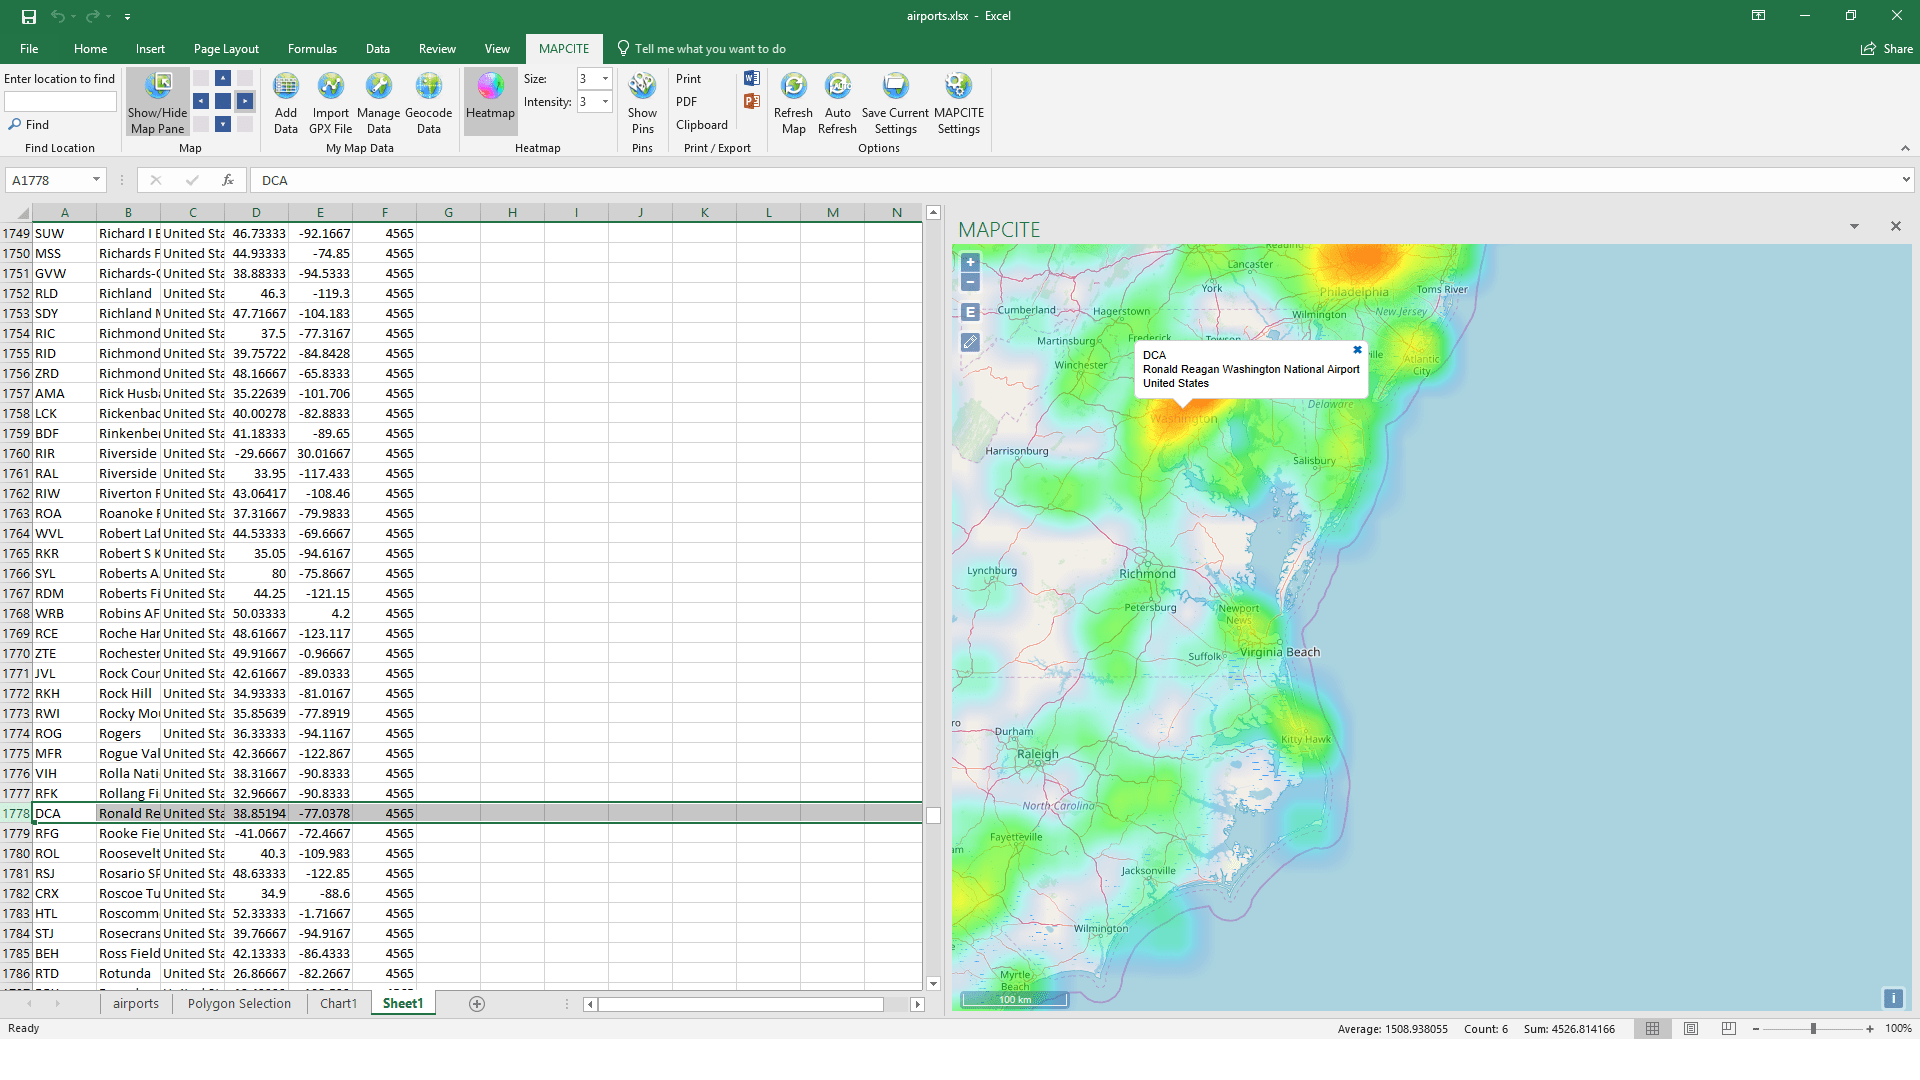Viewport: 1920px width, 1080px height.
Task: Adjust the zoom slider handle
Action: click(1813, 1029)
